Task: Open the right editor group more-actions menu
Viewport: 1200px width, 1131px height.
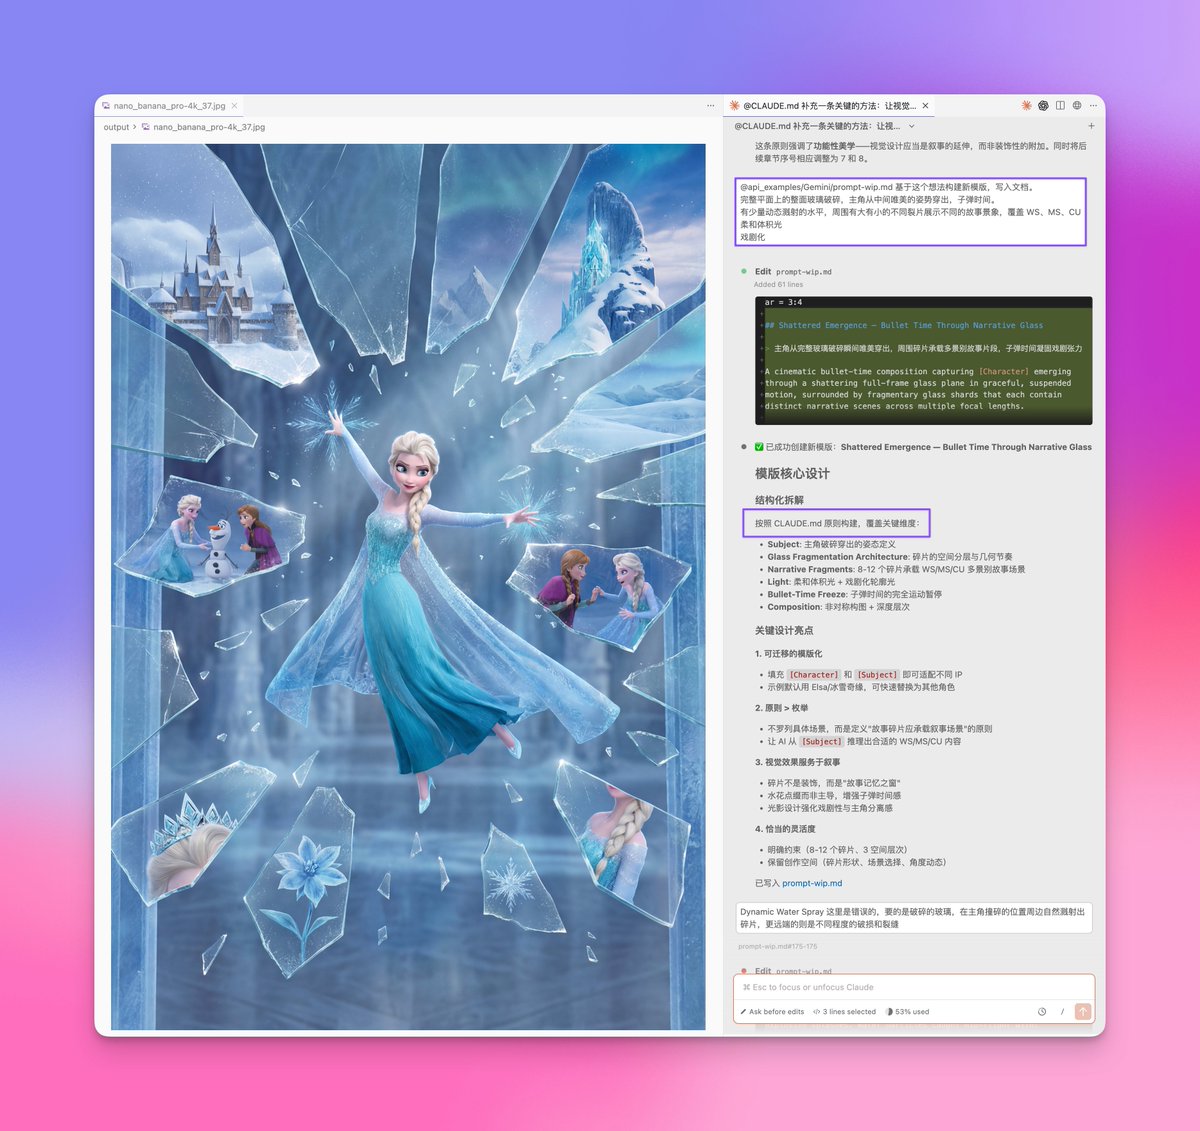Action: click(x=1093, y=106)
